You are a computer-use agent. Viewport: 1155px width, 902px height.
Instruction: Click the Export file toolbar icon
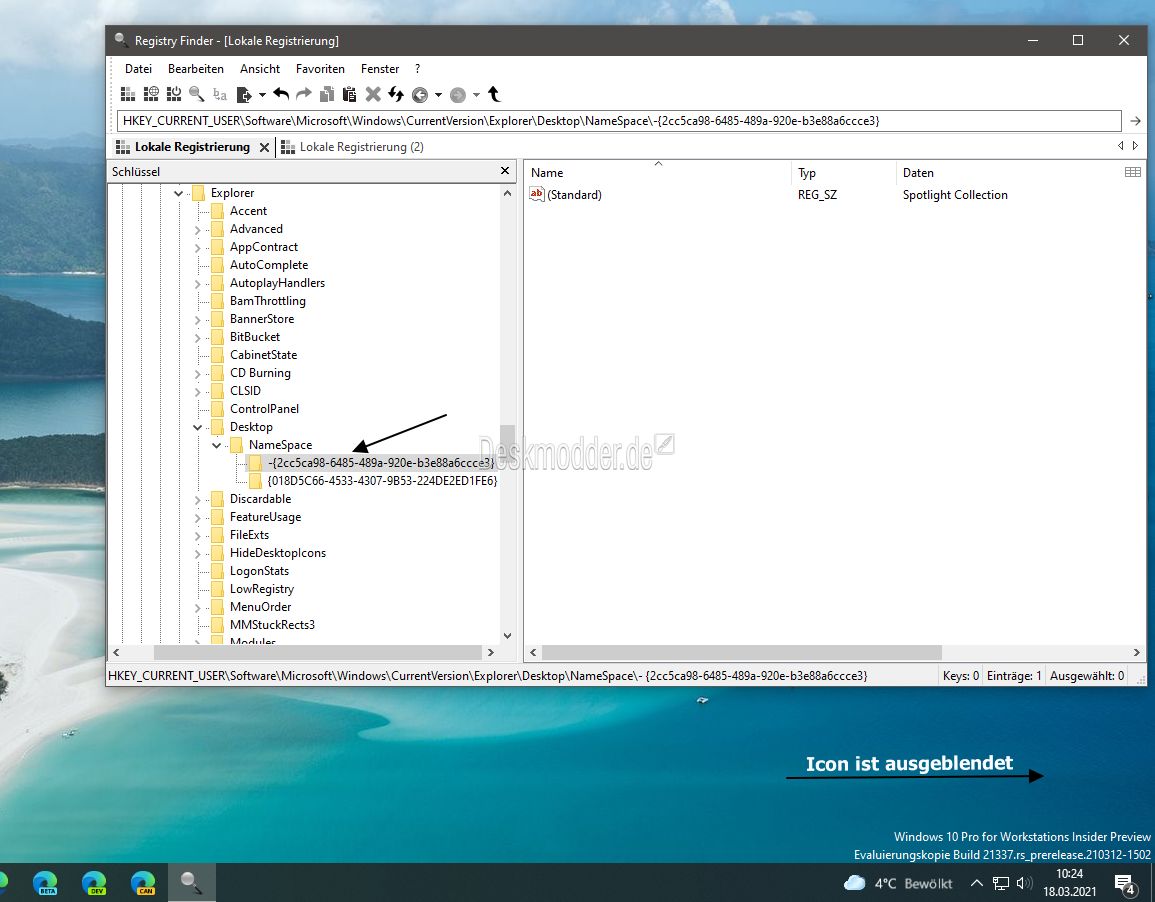244,94
